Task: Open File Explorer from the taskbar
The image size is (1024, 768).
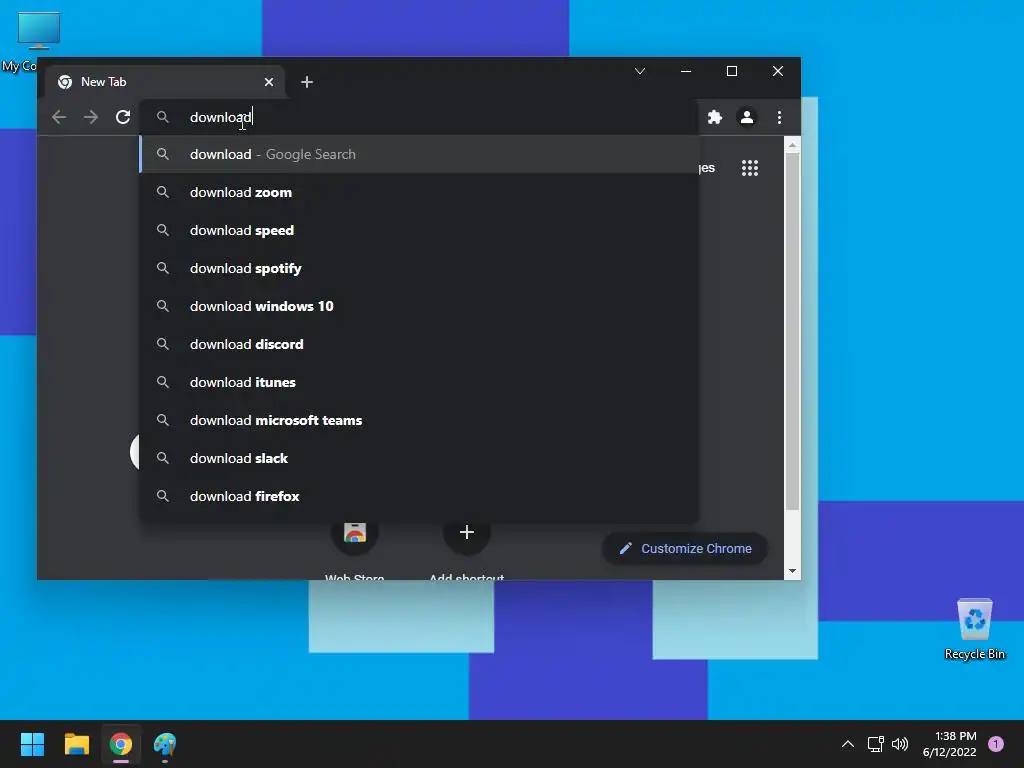Action: pyautogui.click(x=76, y=744)
